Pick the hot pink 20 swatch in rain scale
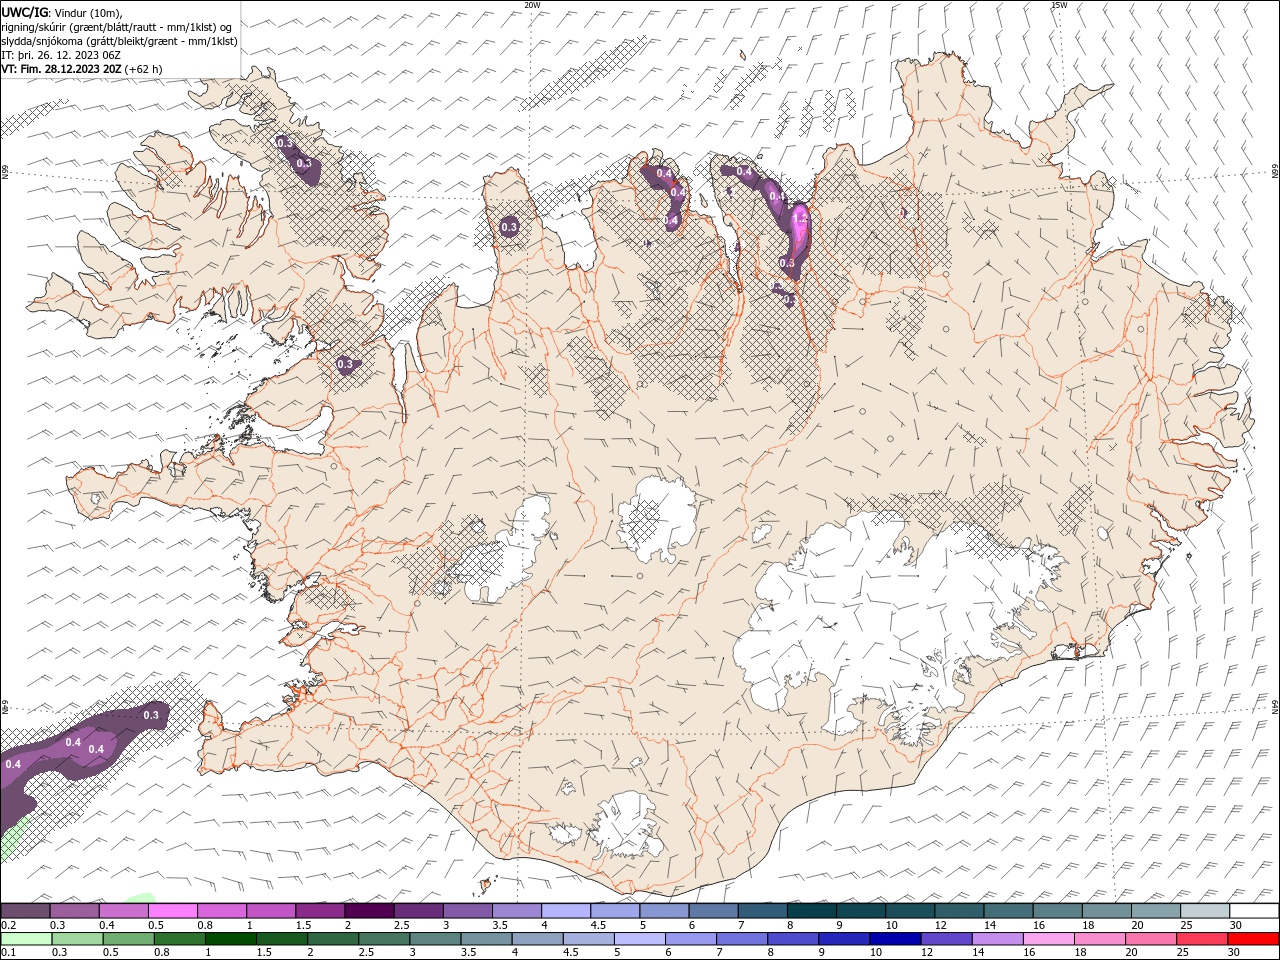Image resolution: width=1280 pixels, height=960 pixels. [1150, 939]
